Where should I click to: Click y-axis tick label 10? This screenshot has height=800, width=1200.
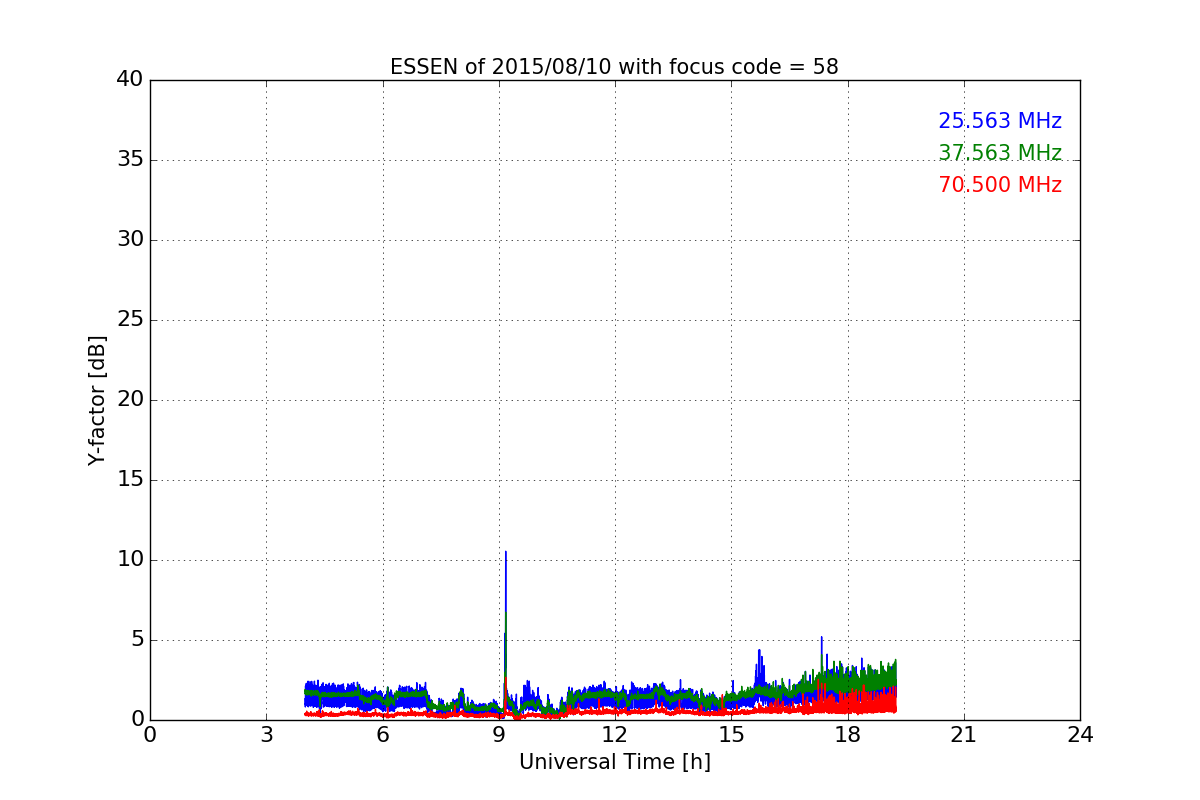click(x=129, y=560)
